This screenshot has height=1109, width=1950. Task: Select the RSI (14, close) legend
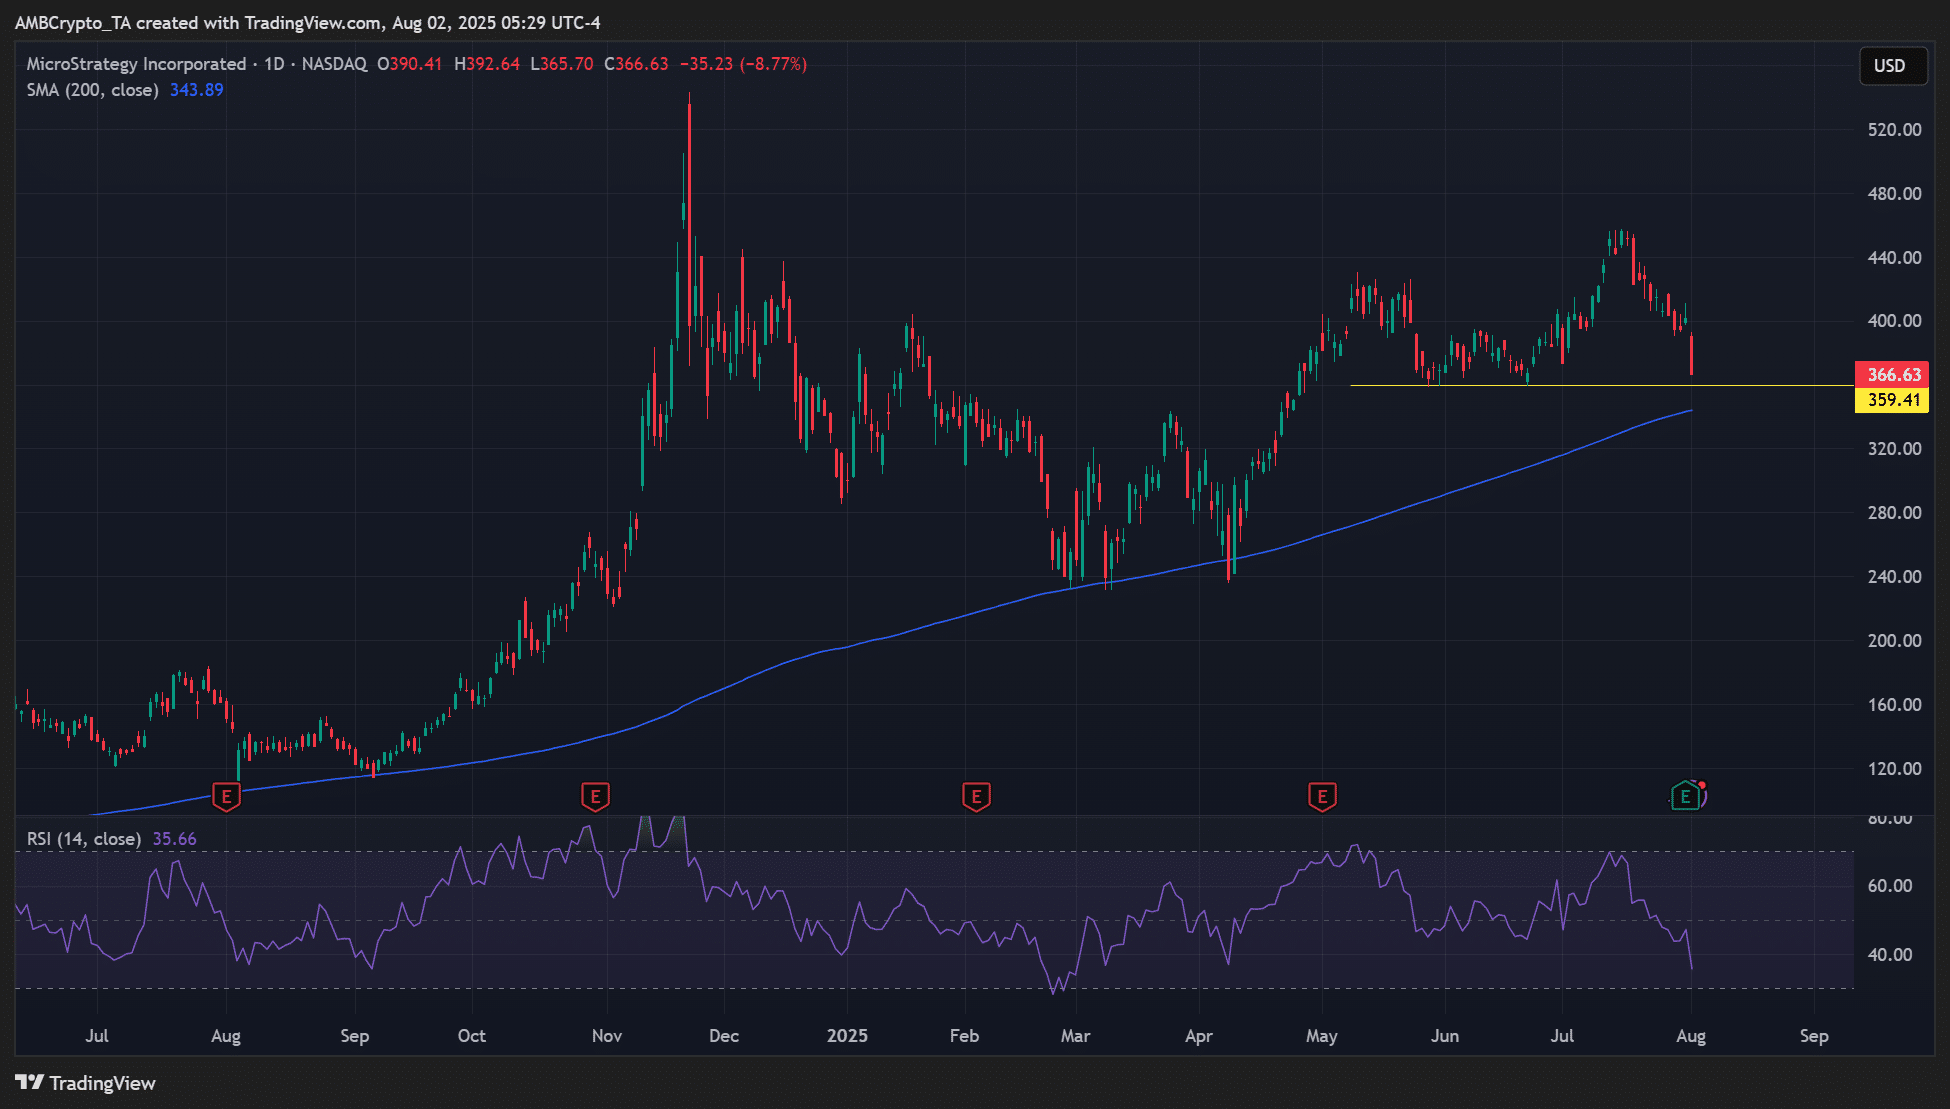tap(83, 839)
